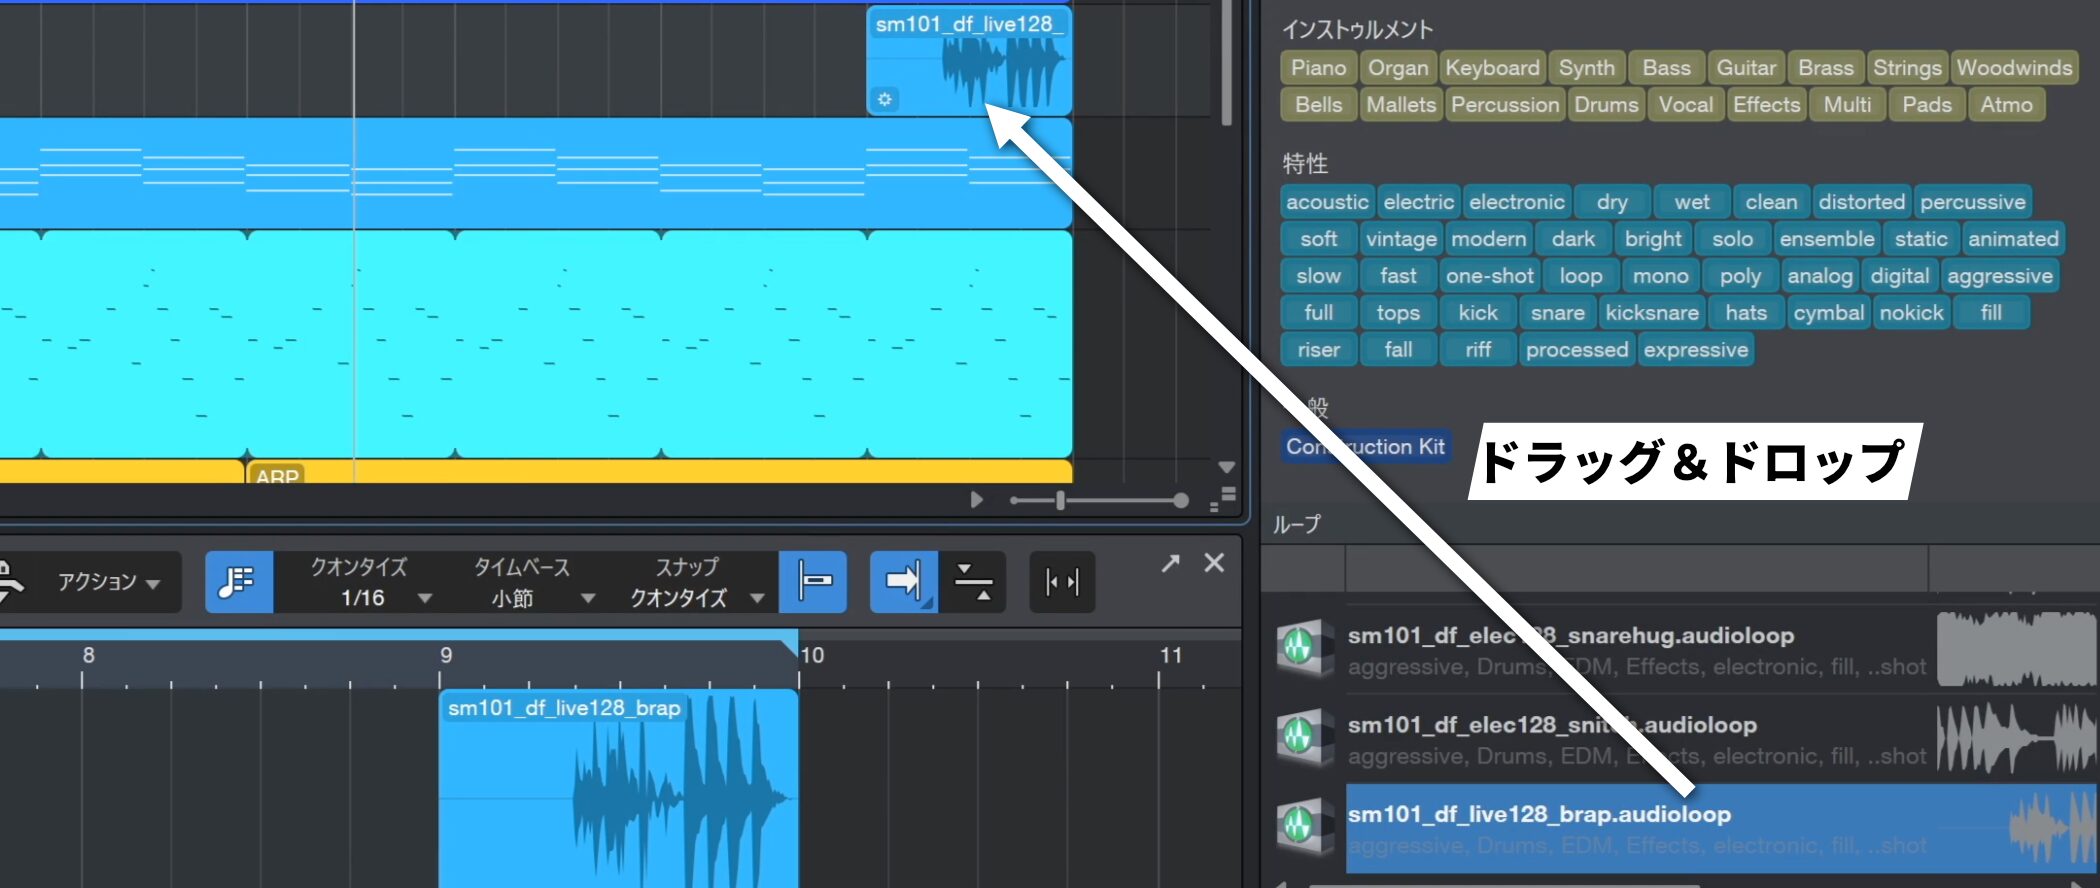The width and height of the screenshot is (2100, 888).
Task: Toggle the snap to grid icon
Action: 813,581
